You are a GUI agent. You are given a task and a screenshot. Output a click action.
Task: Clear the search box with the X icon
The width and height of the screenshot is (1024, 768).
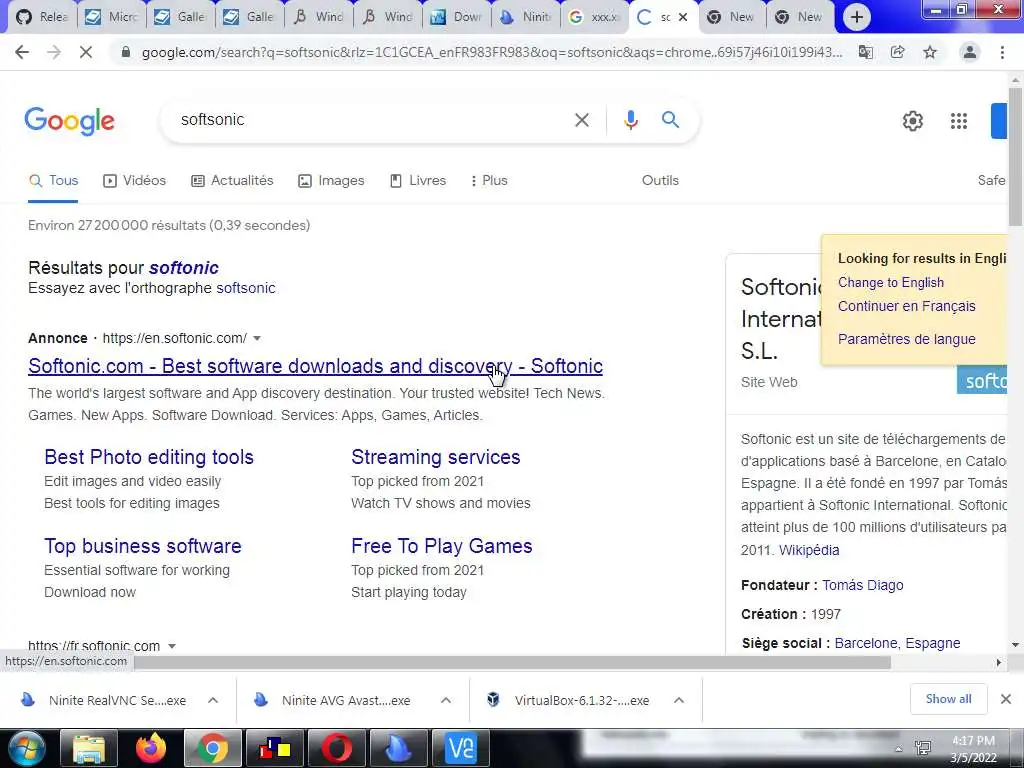(582, 120)
